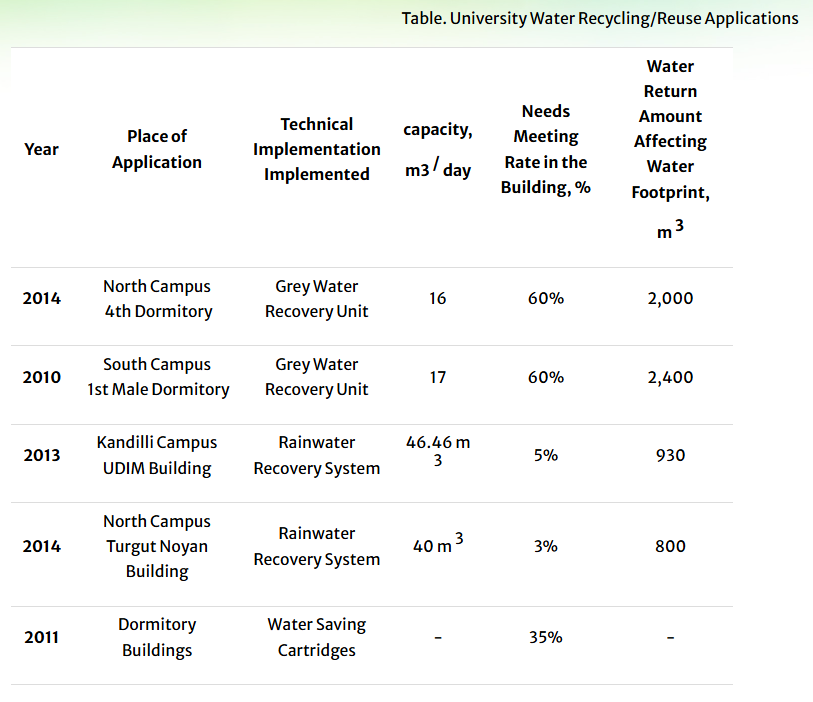Select 'North Campus Turgut Noyan Building' cell
813x702 pixels.
coord(157,546)
